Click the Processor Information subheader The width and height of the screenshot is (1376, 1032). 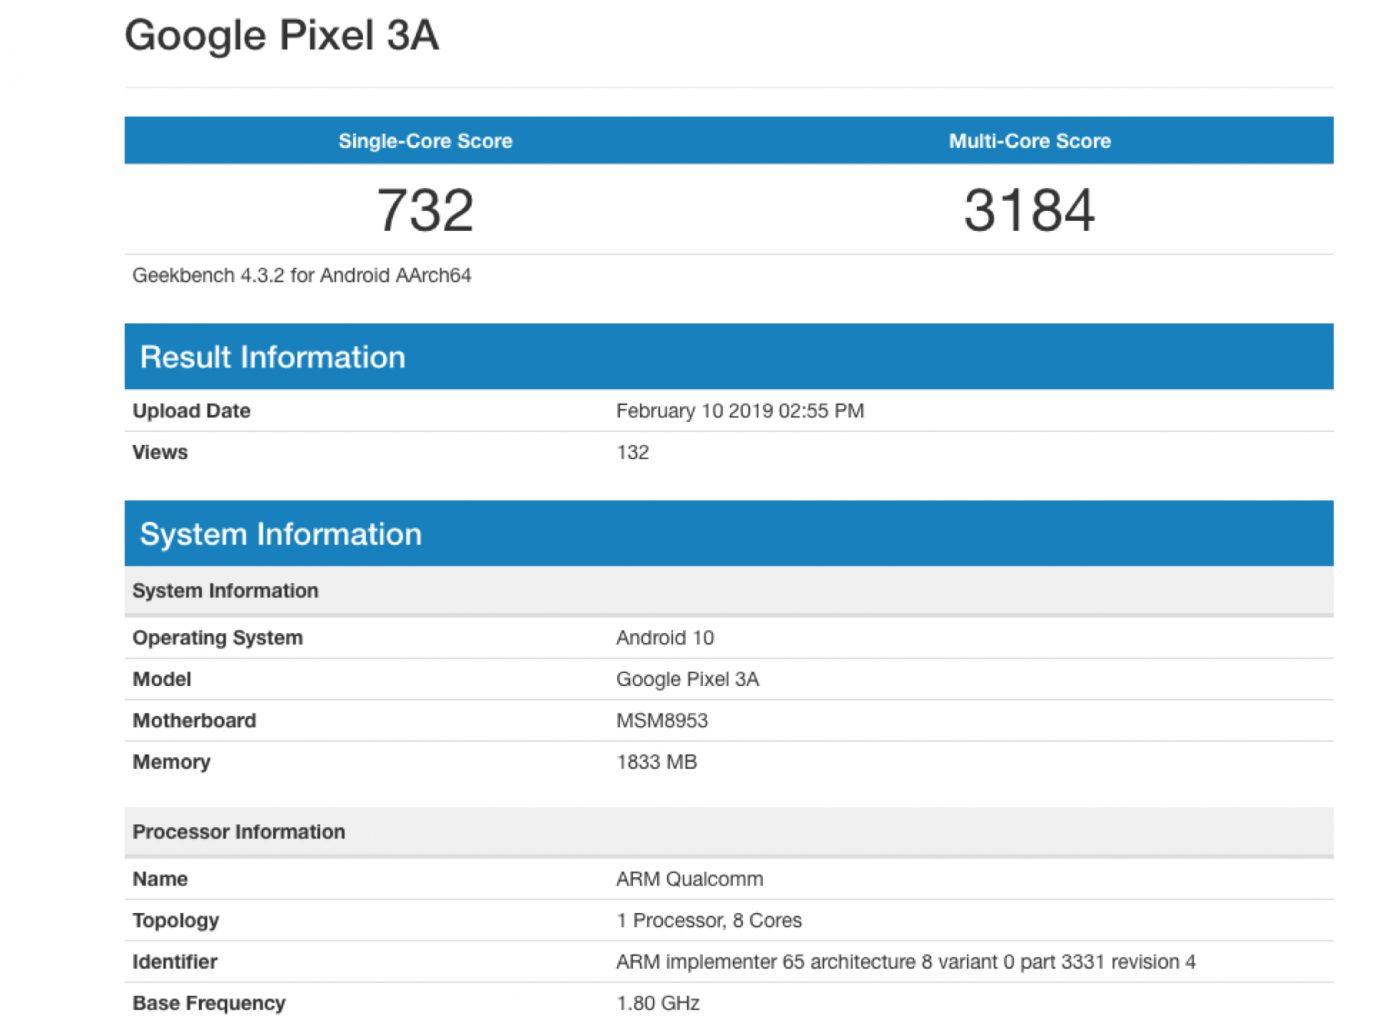point(238,832)
